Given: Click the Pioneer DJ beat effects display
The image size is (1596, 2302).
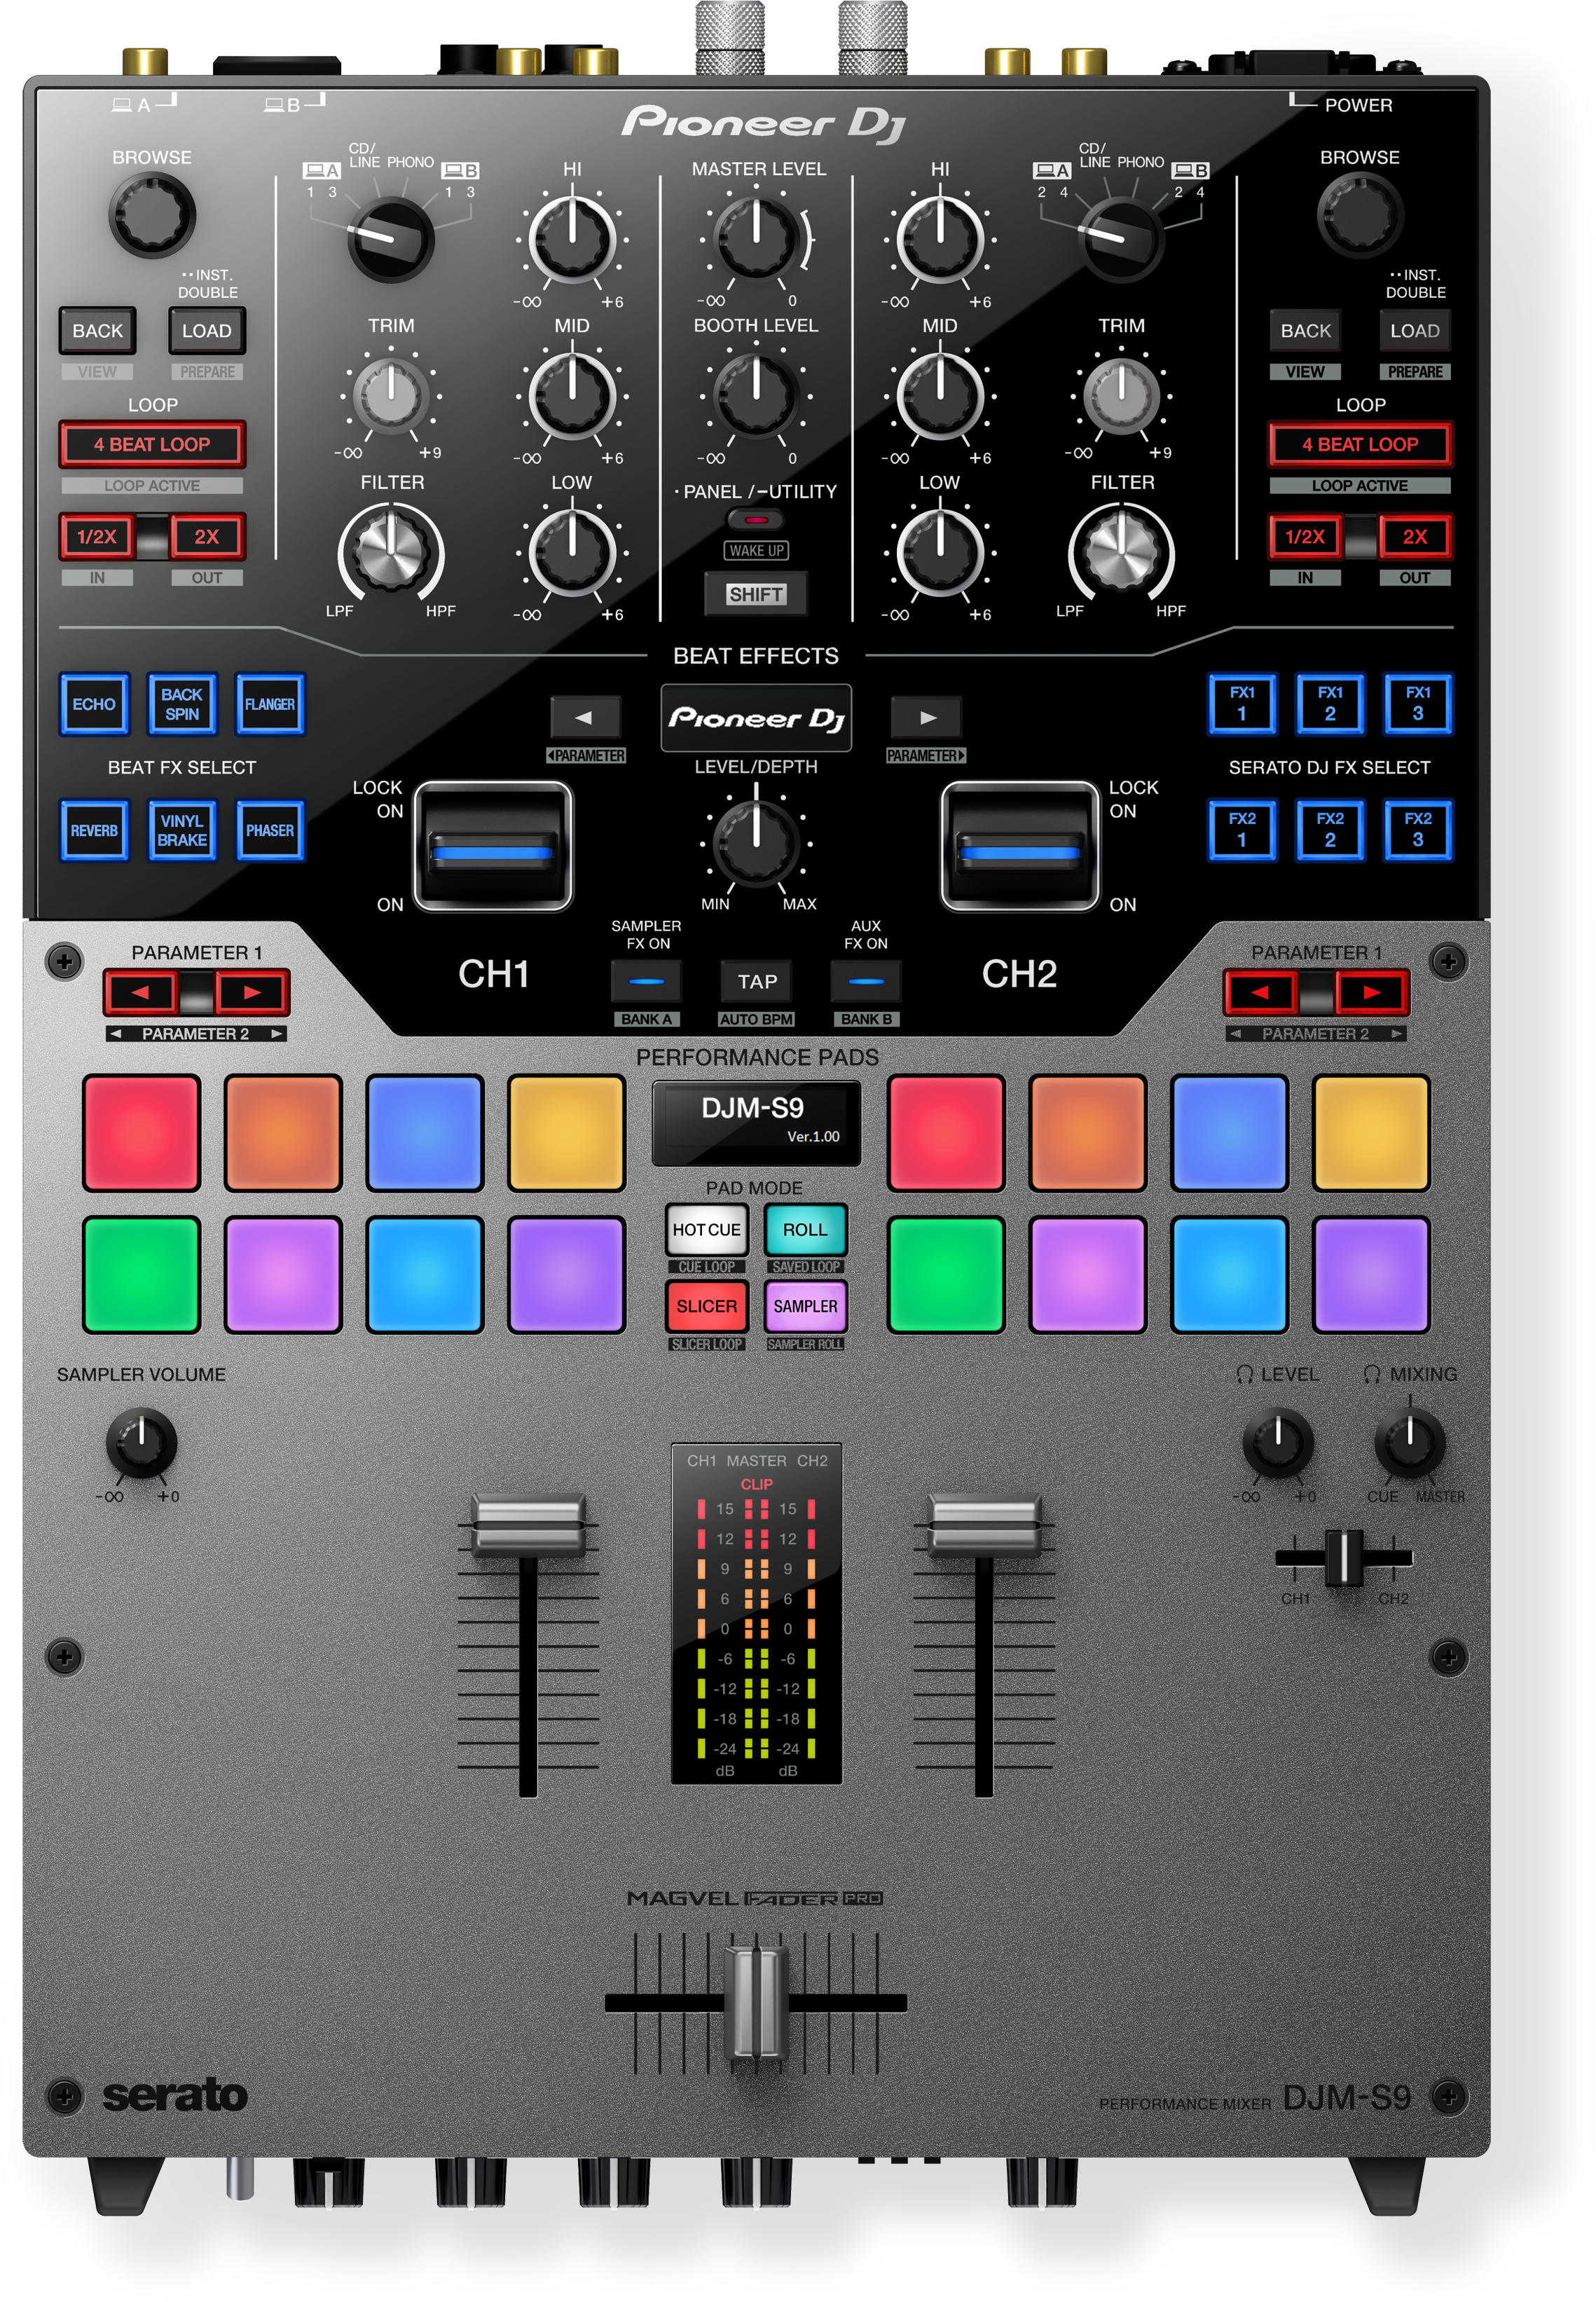Looking at the screenshot, I should coord(756,718).
